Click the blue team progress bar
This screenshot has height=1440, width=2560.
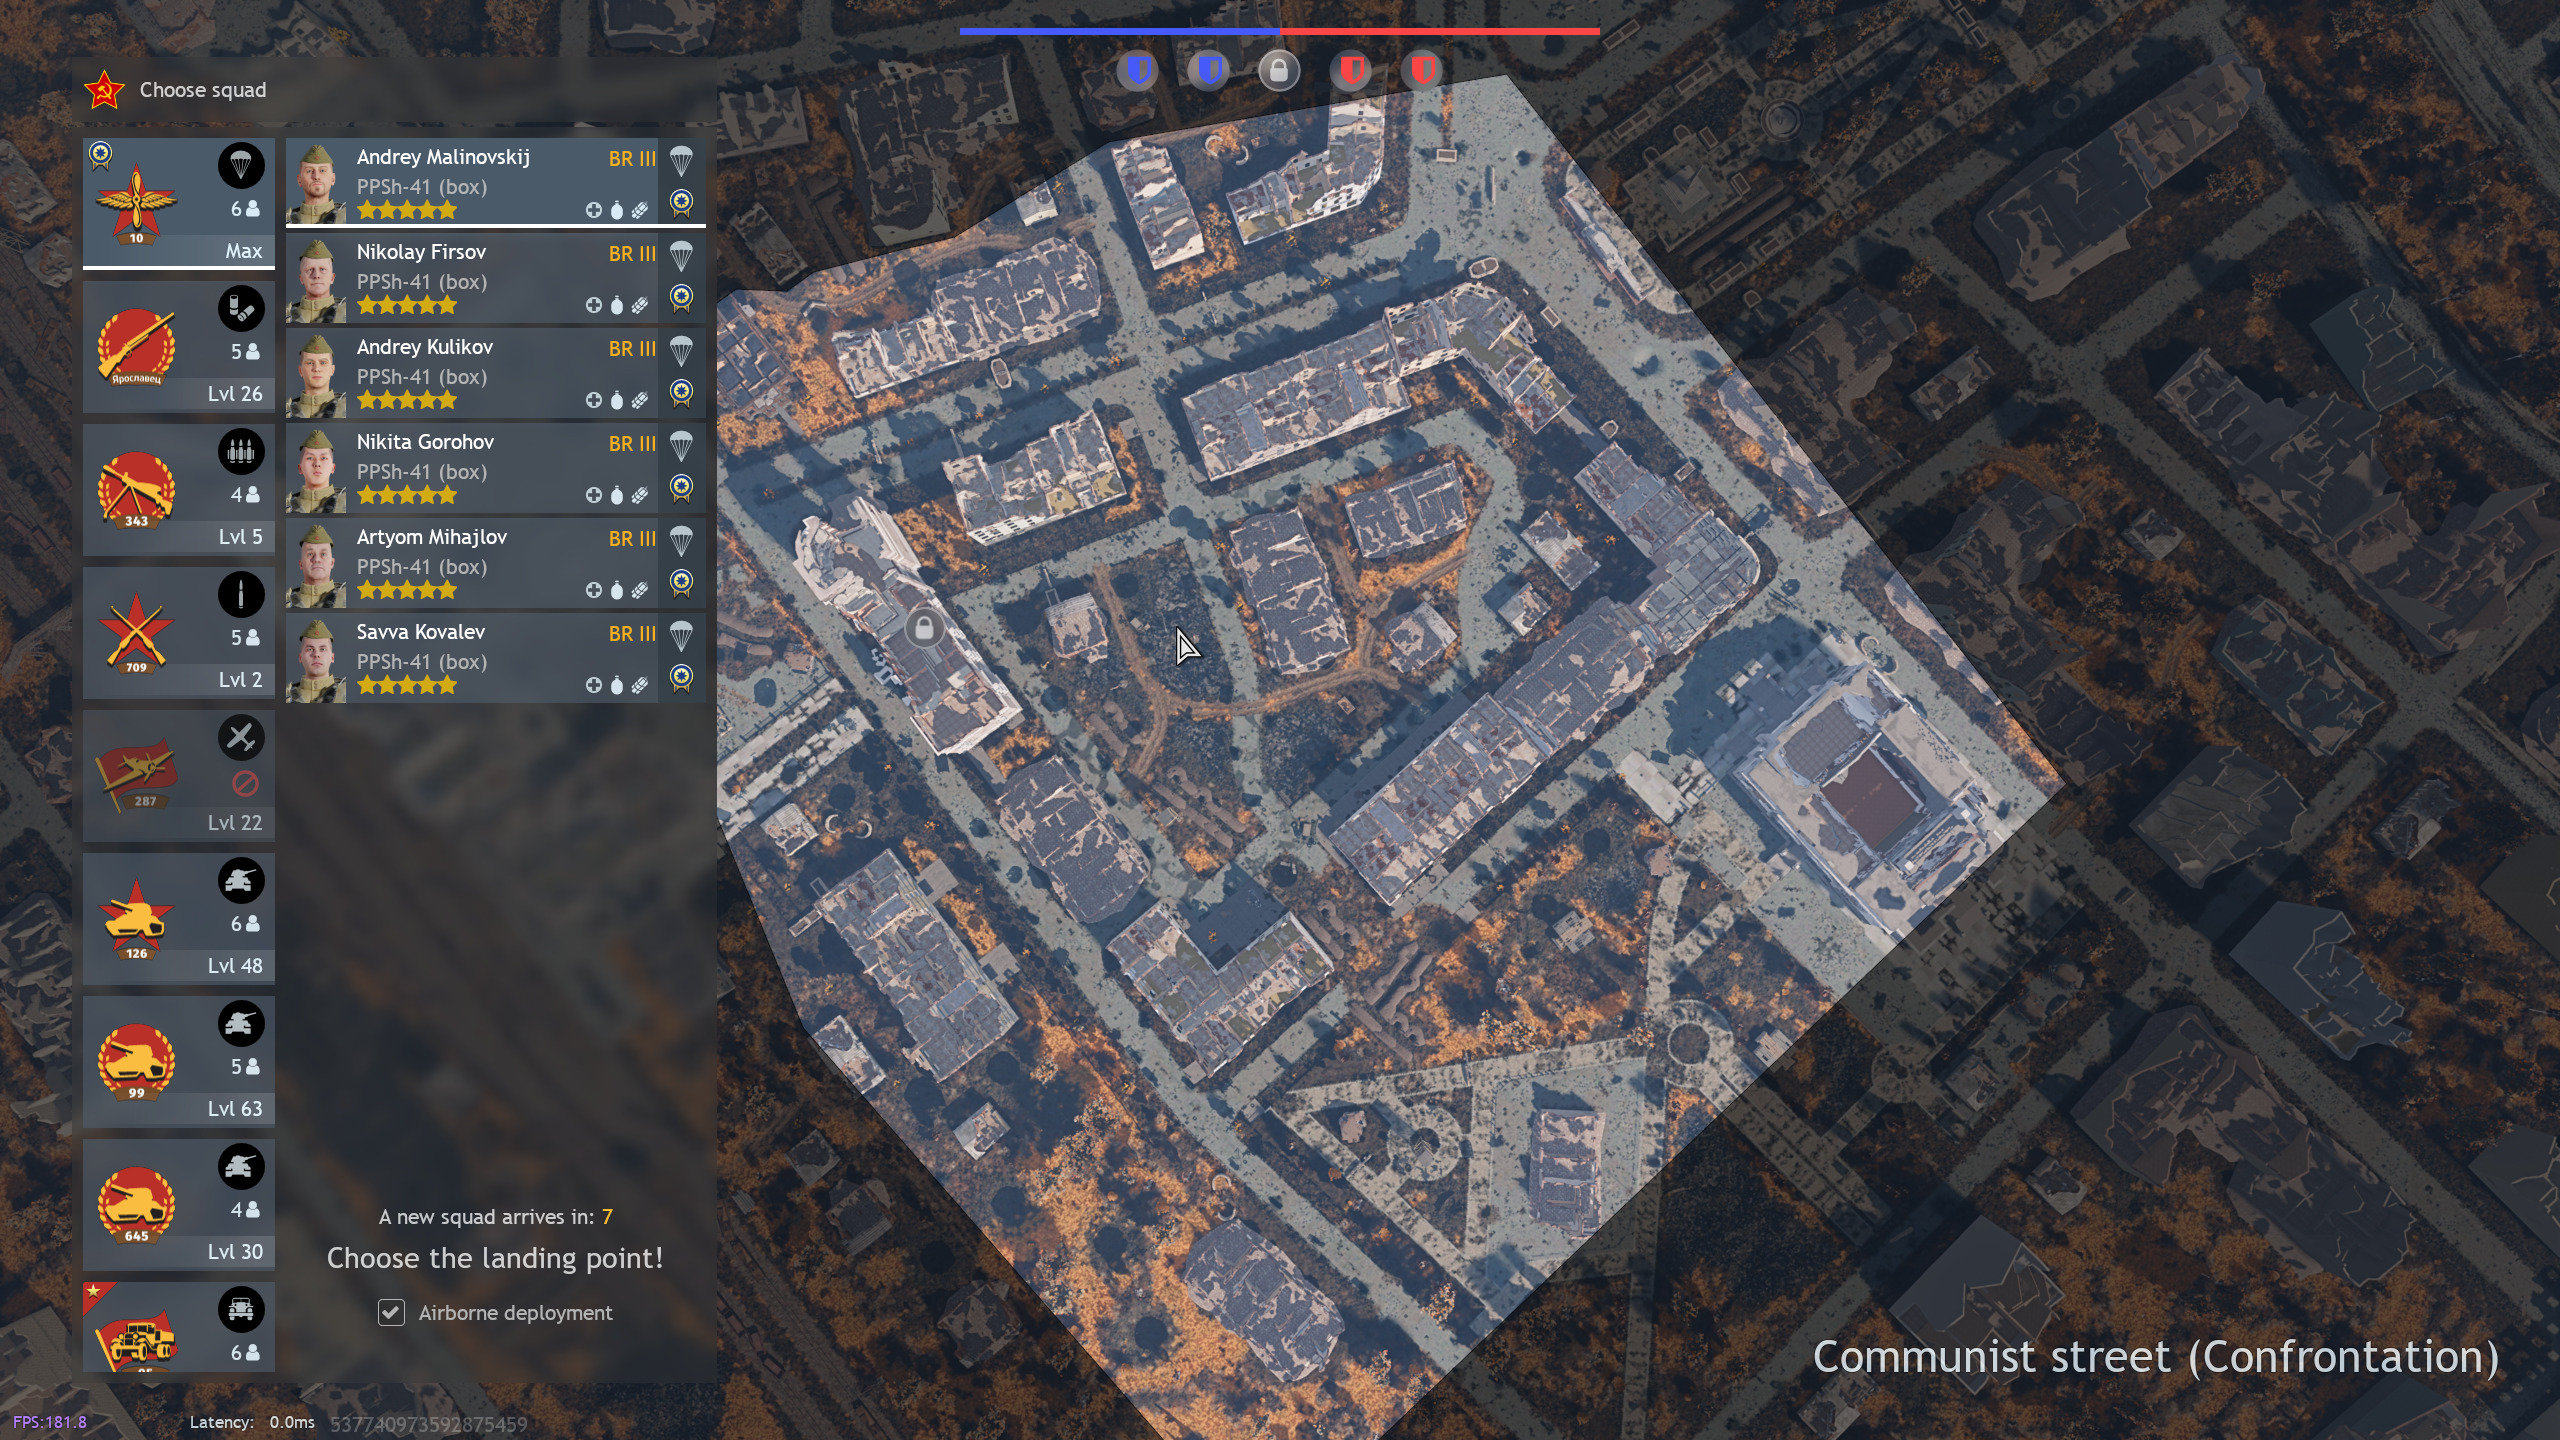click(1118, 32)
